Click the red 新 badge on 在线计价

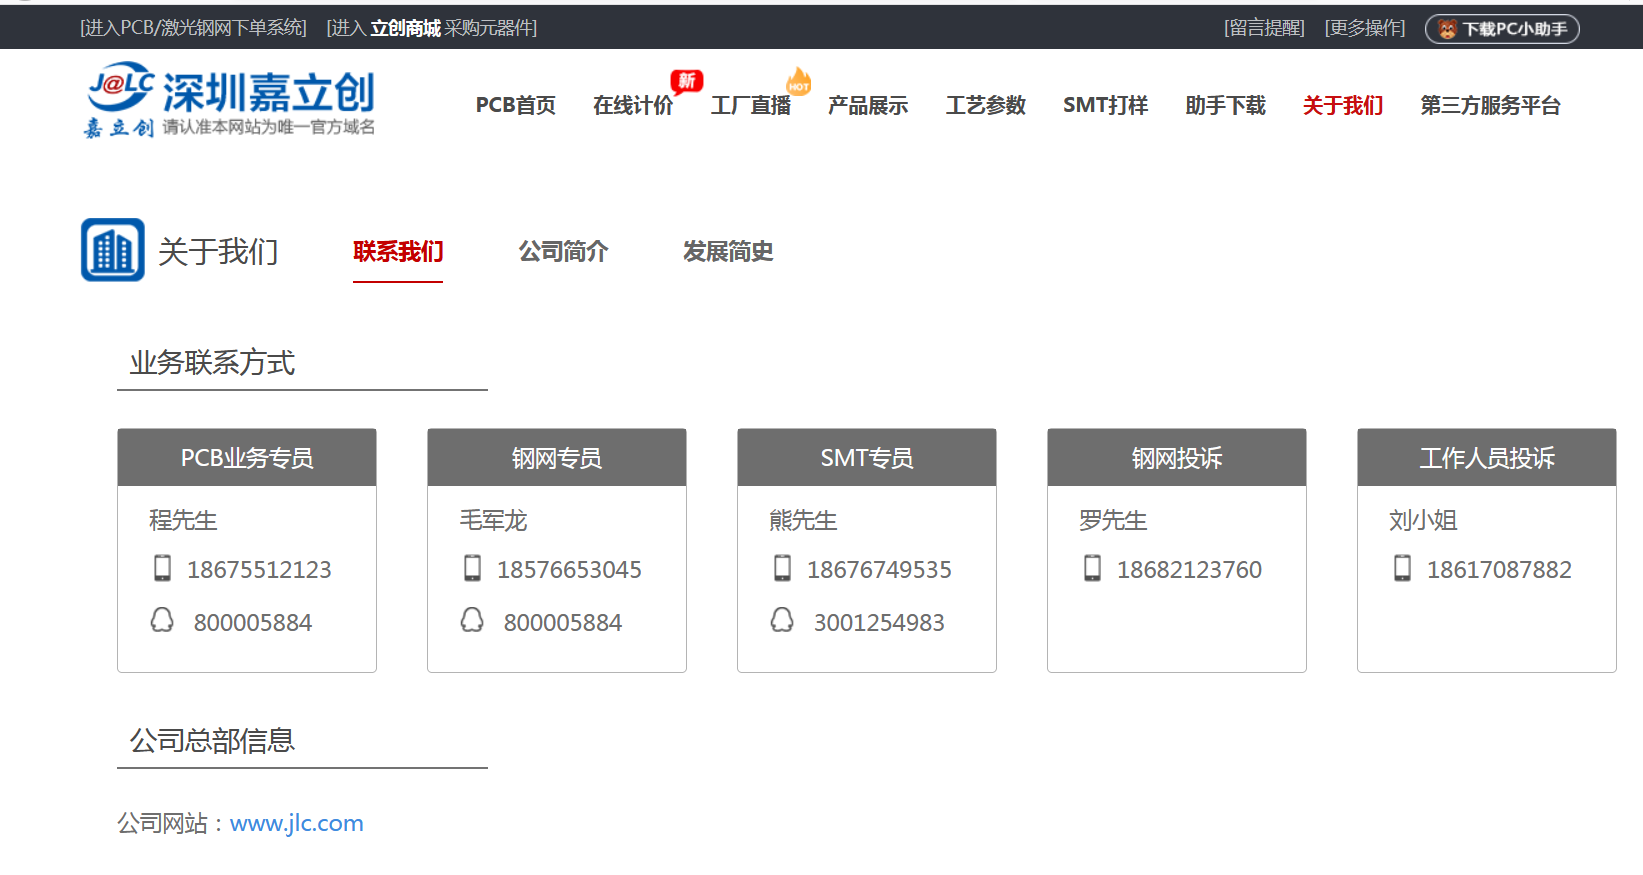tap(687, 82)
